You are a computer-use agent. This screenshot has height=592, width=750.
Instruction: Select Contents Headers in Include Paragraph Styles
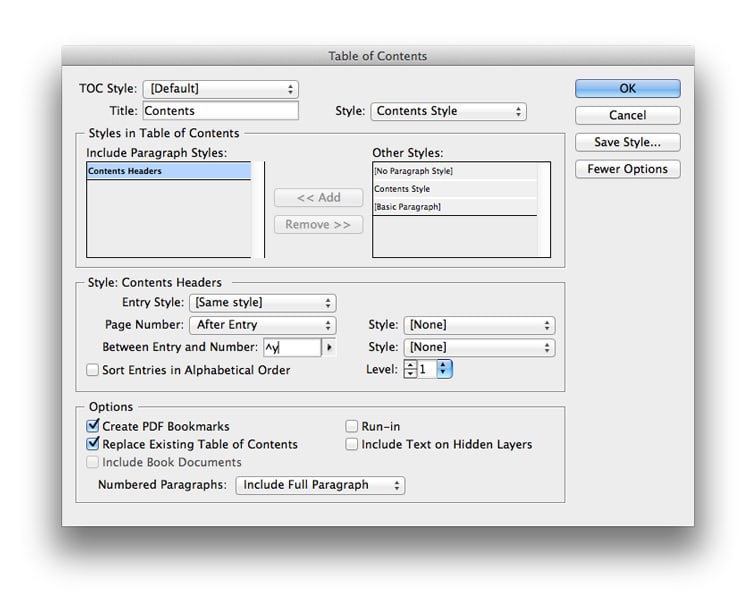click(x=169, y=171)
